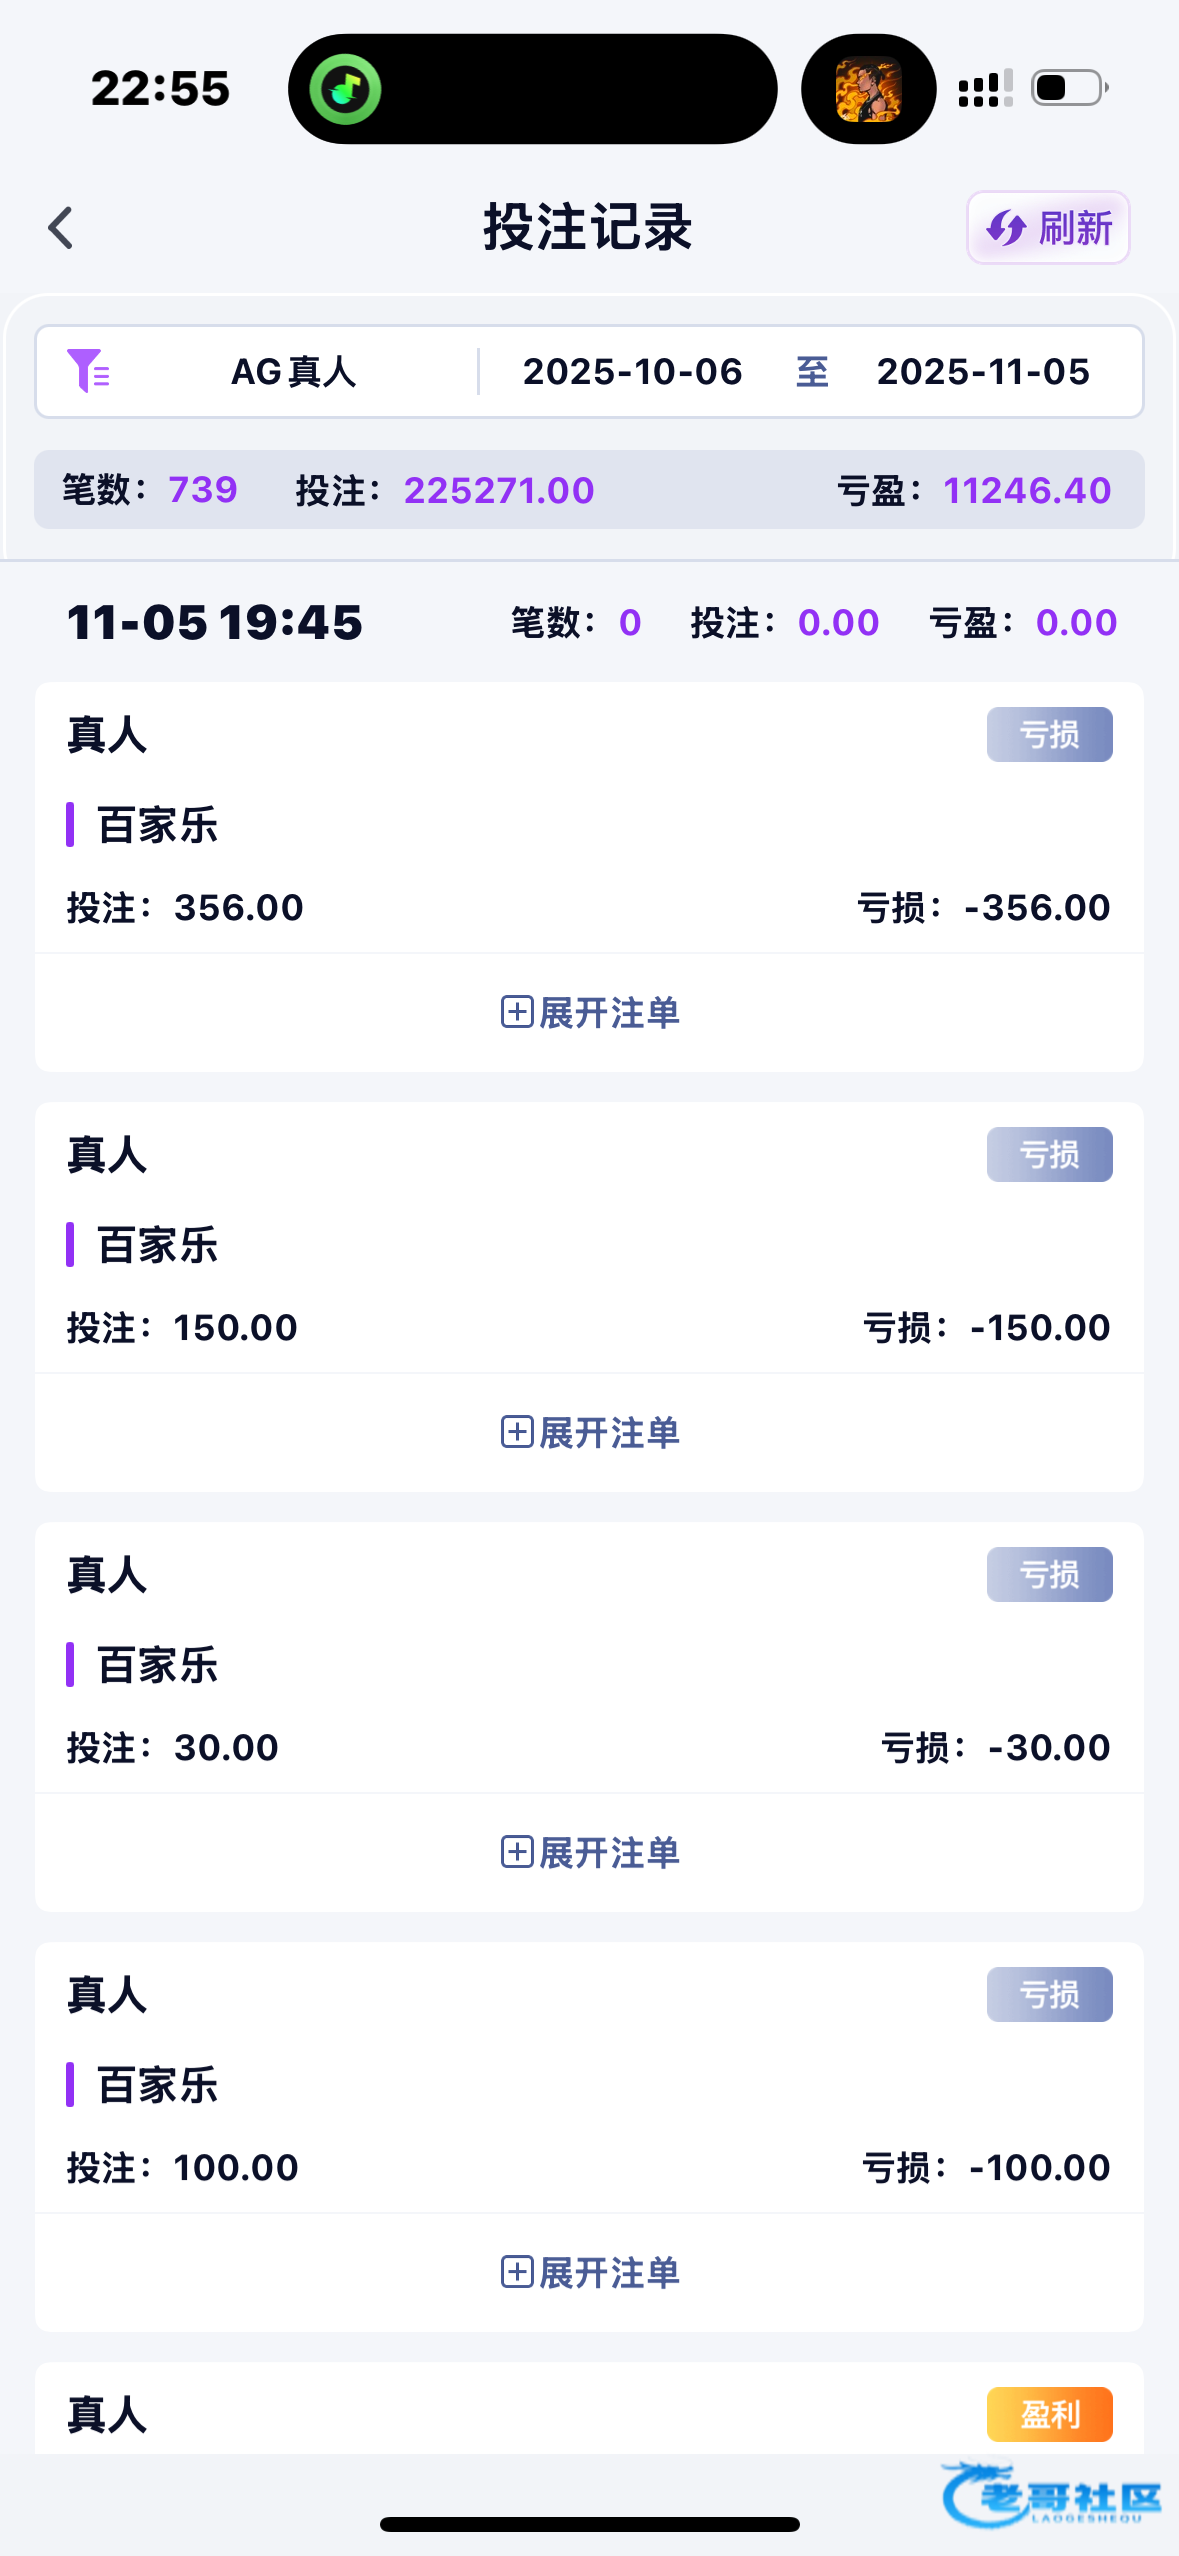1179x2556 pixels.
Task: Tap the 百家乐 label on second card
Action: coord(157,1245)
